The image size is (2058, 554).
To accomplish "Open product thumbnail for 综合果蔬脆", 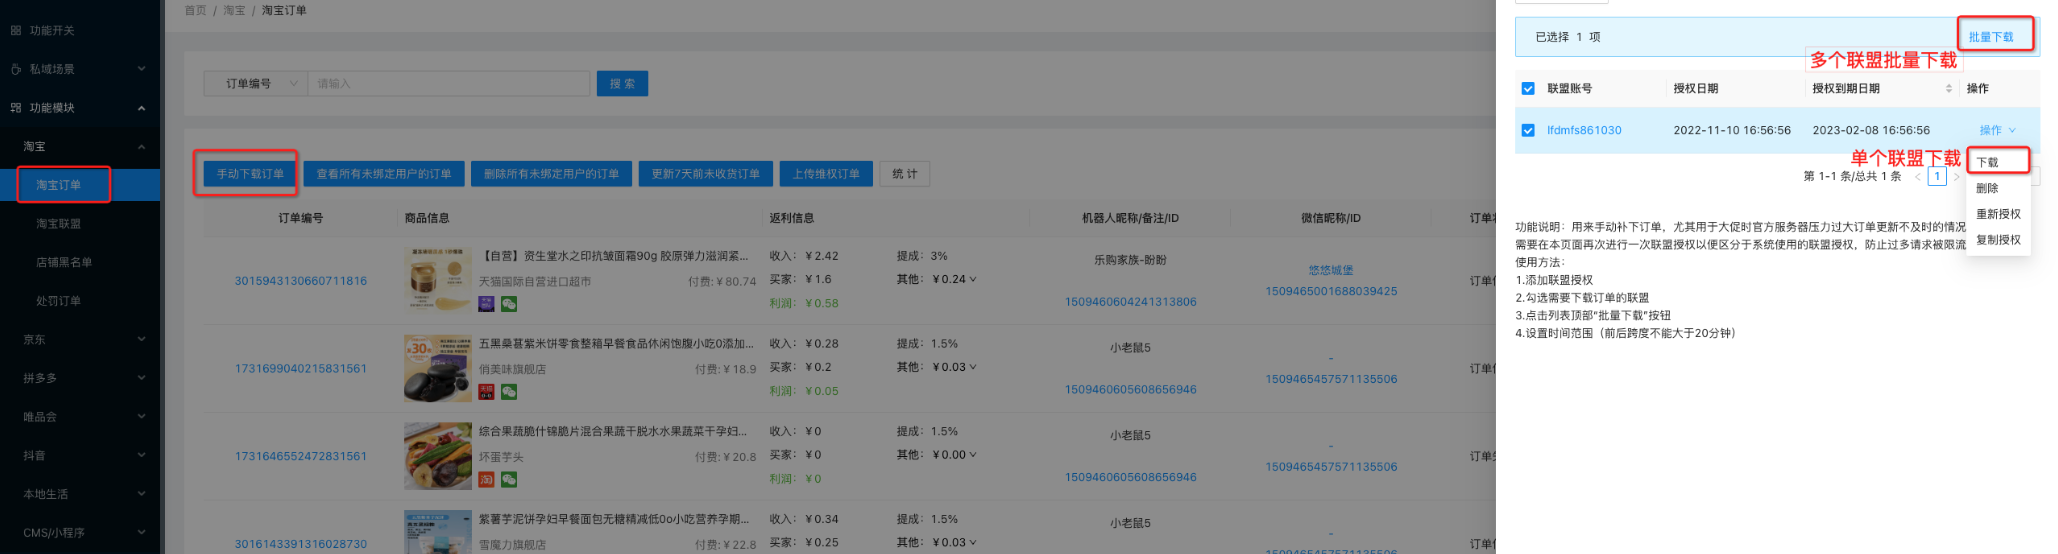I will pyautogui.click(x=437, y=456).
